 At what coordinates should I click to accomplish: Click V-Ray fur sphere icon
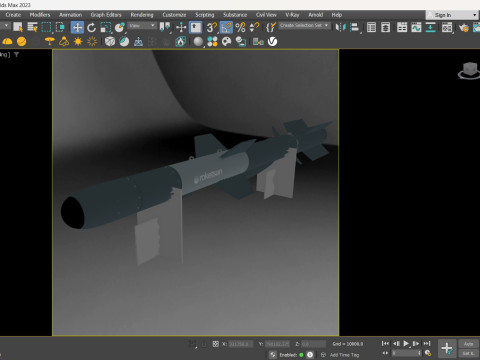click(124, 41)
